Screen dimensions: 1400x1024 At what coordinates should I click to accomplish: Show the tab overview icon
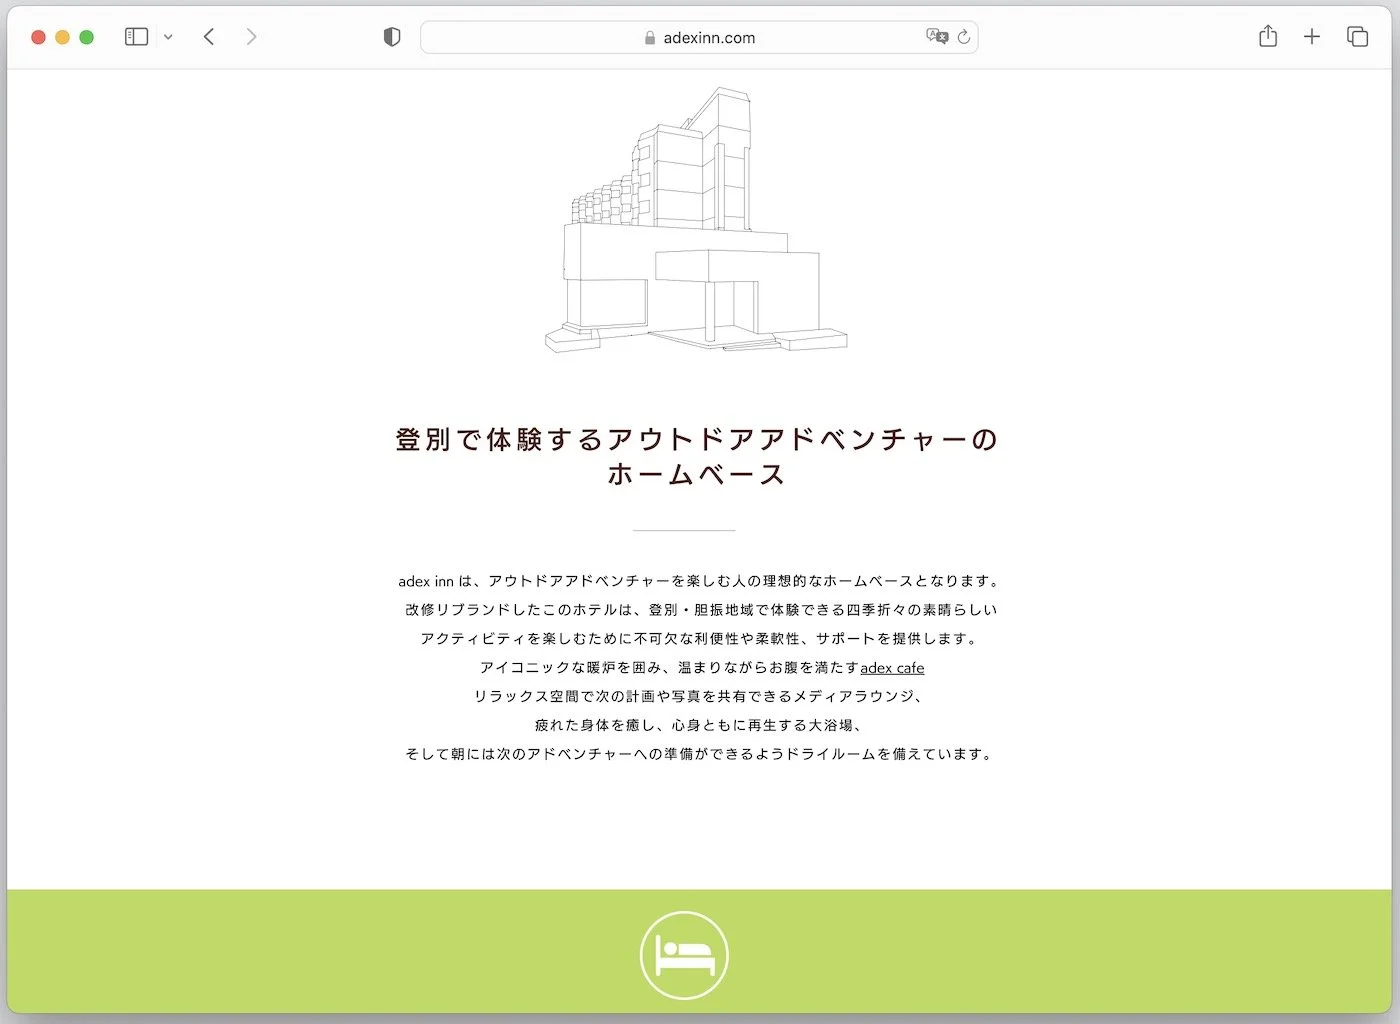coord(1357,36)
